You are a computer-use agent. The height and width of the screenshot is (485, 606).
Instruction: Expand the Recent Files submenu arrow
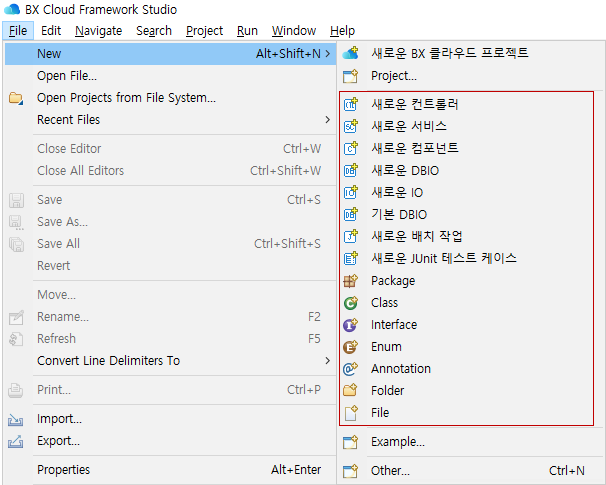click(x=327, y=120)
